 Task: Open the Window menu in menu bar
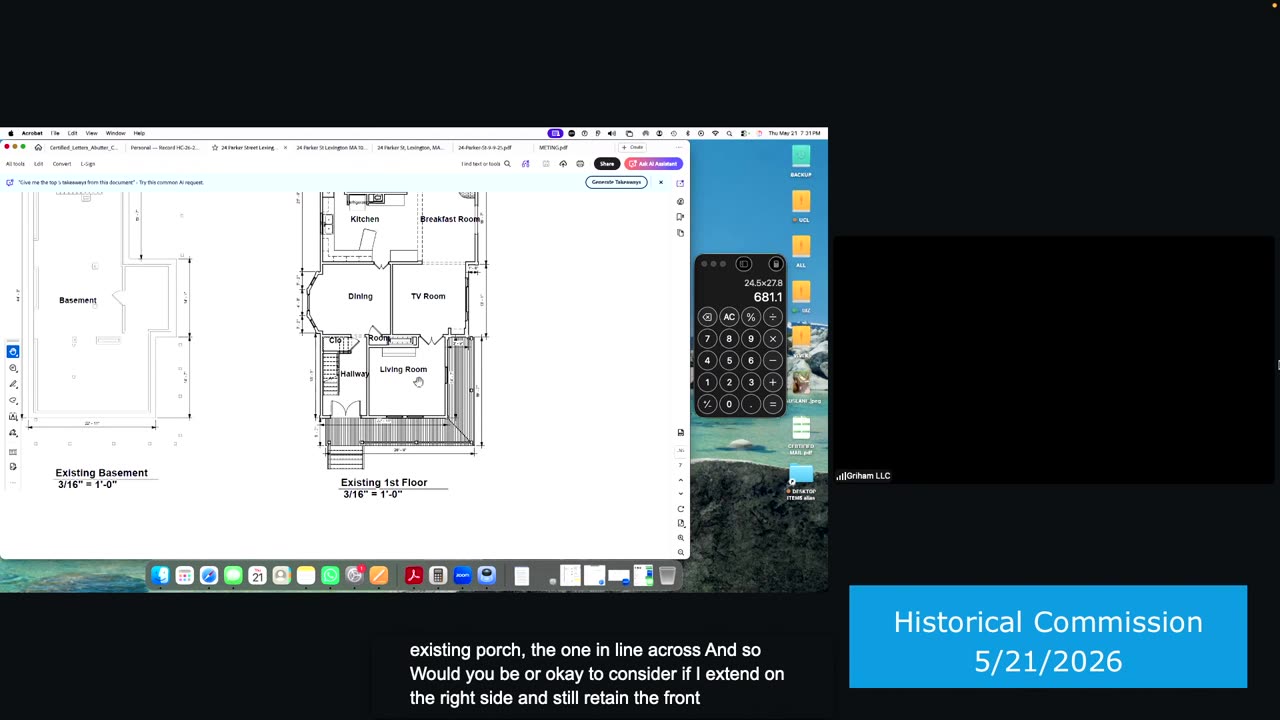point(115,133)
